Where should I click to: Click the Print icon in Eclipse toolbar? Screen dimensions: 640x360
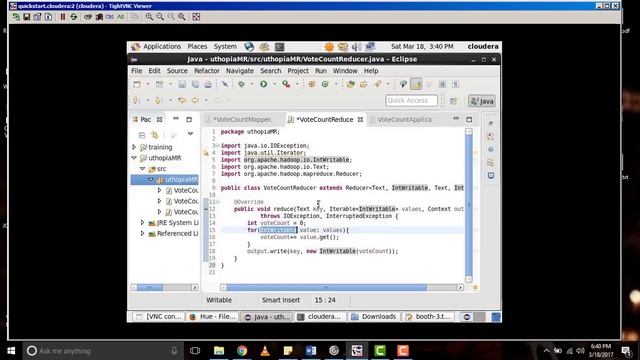point(208,84)
